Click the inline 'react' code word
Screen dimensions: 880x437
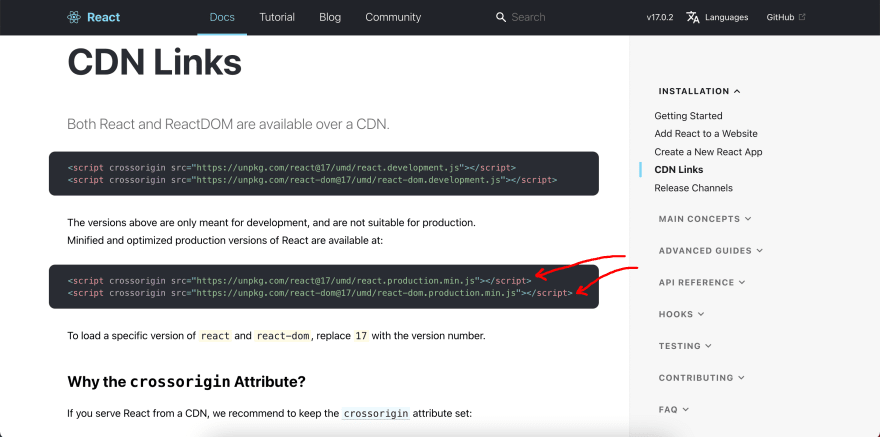[x=216, y=336]
